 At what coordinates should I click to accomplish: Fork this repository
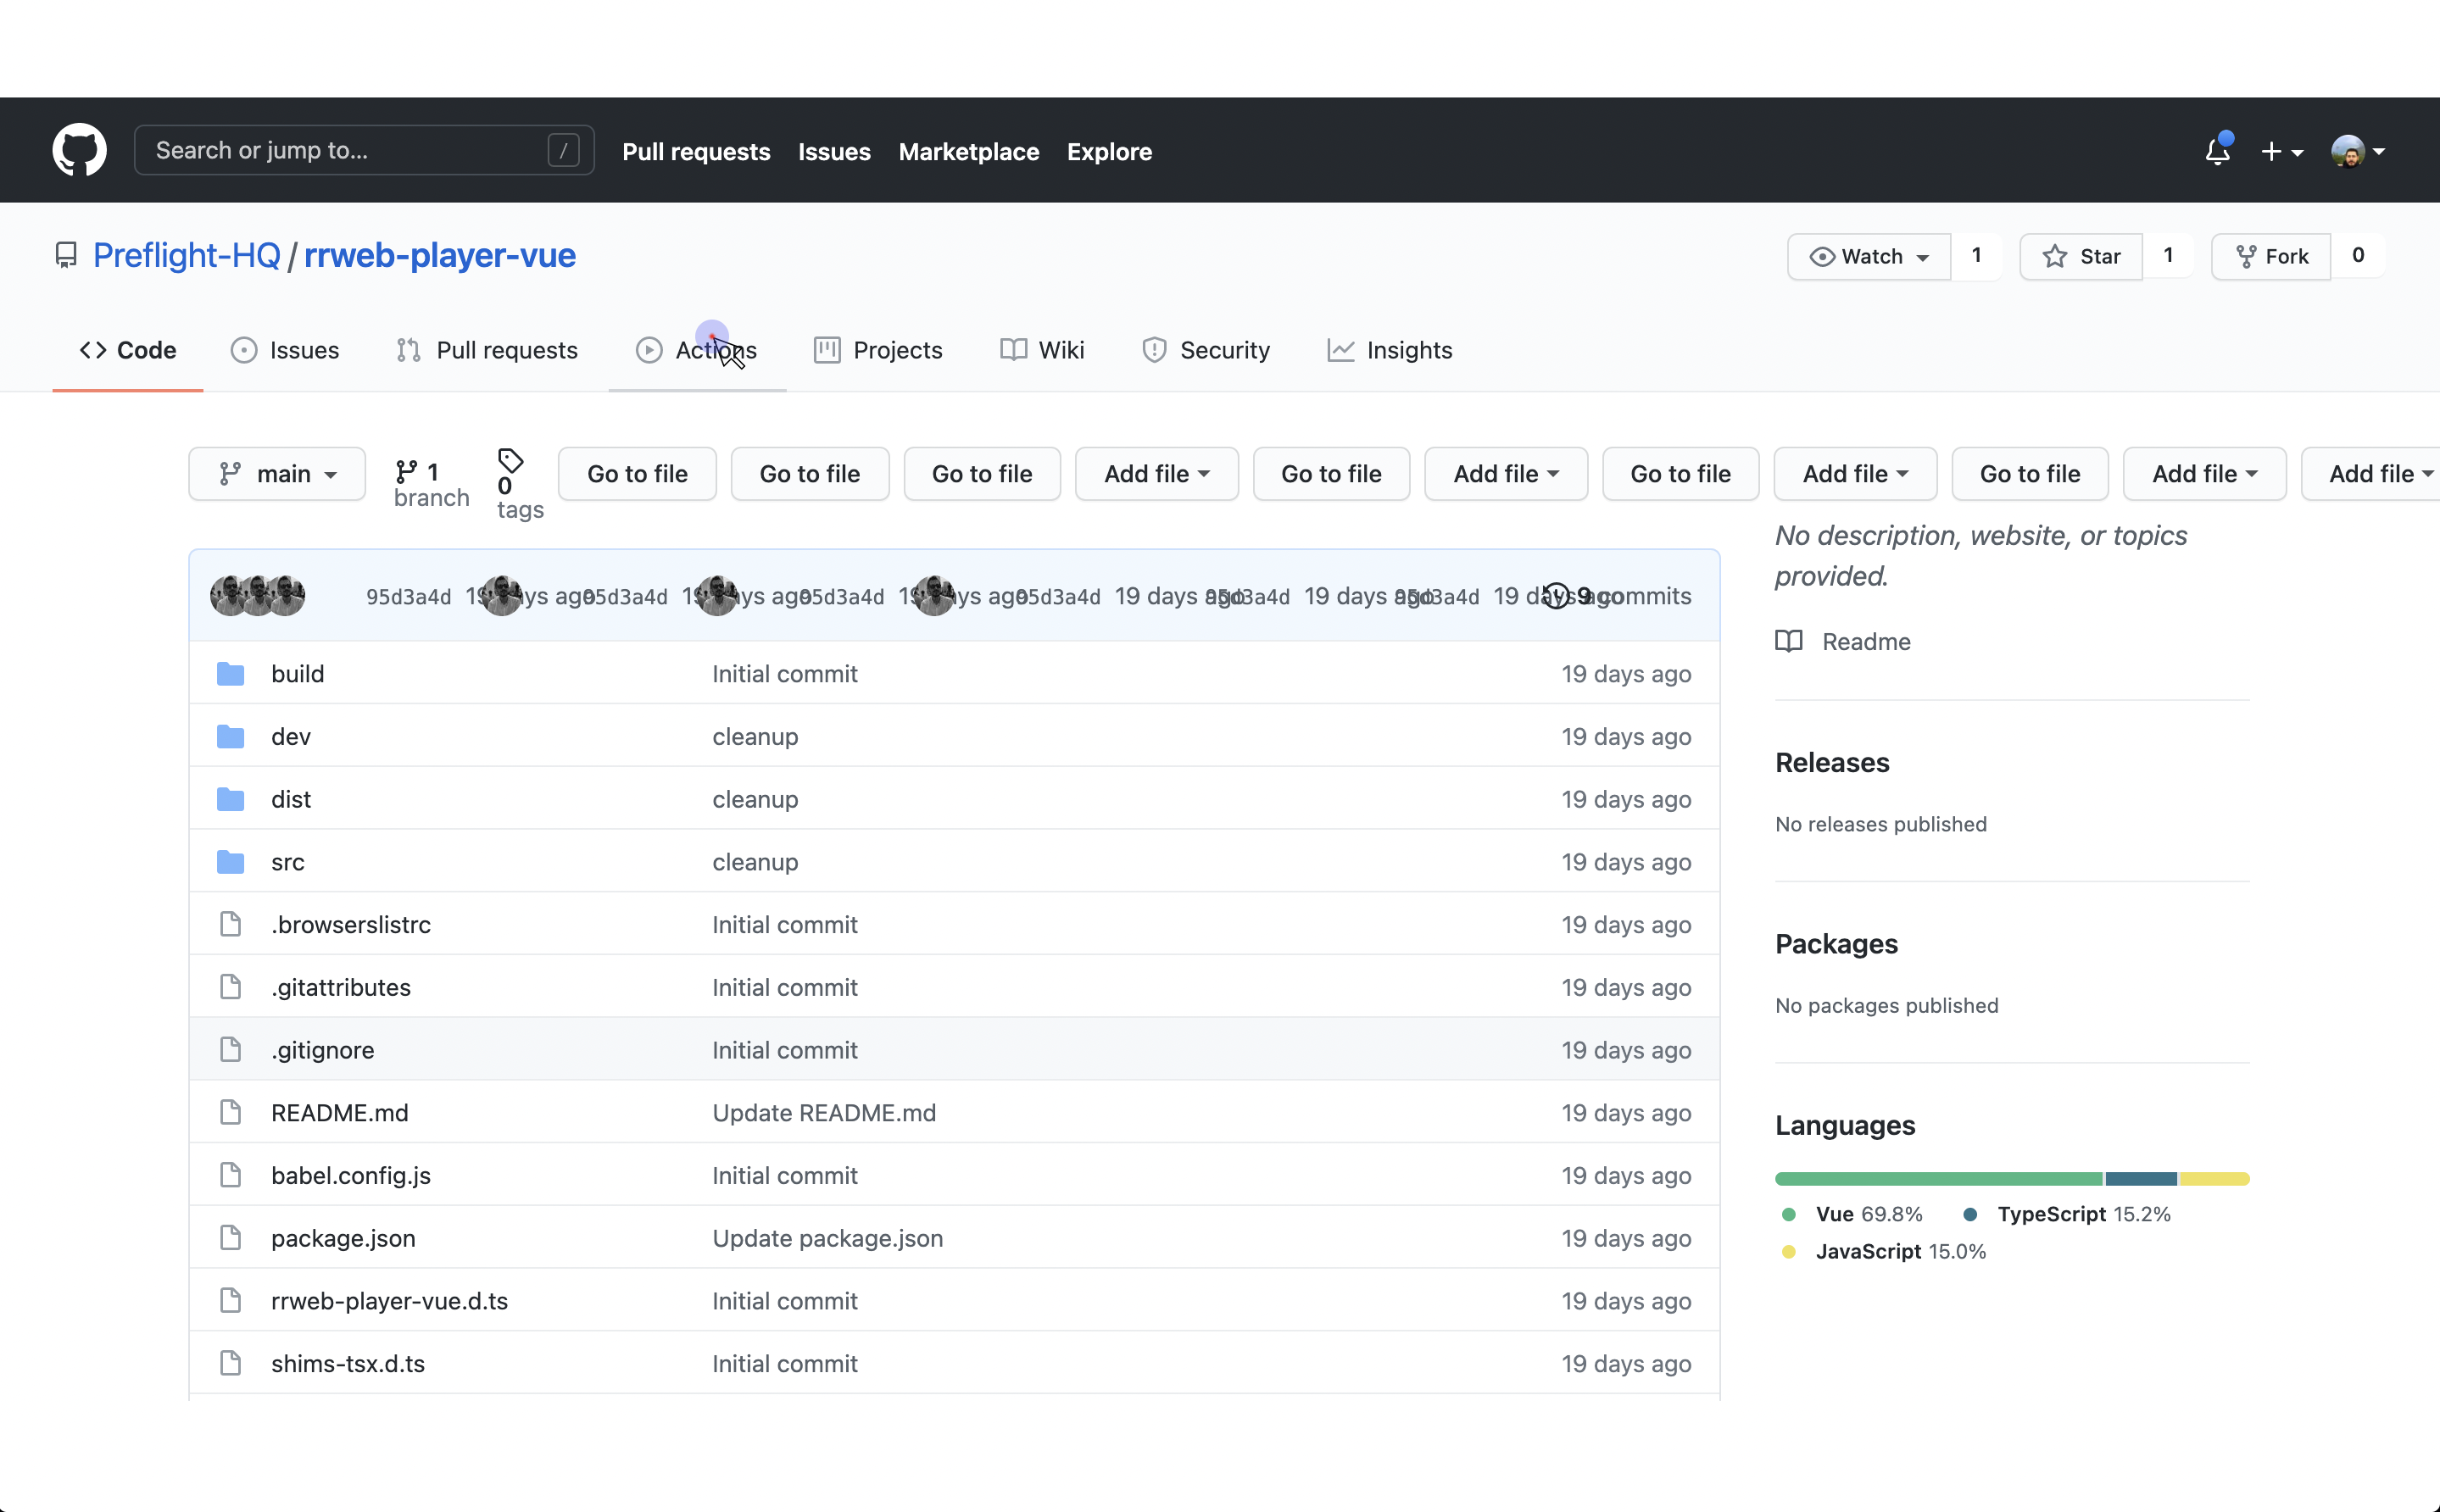point(2270,256)
